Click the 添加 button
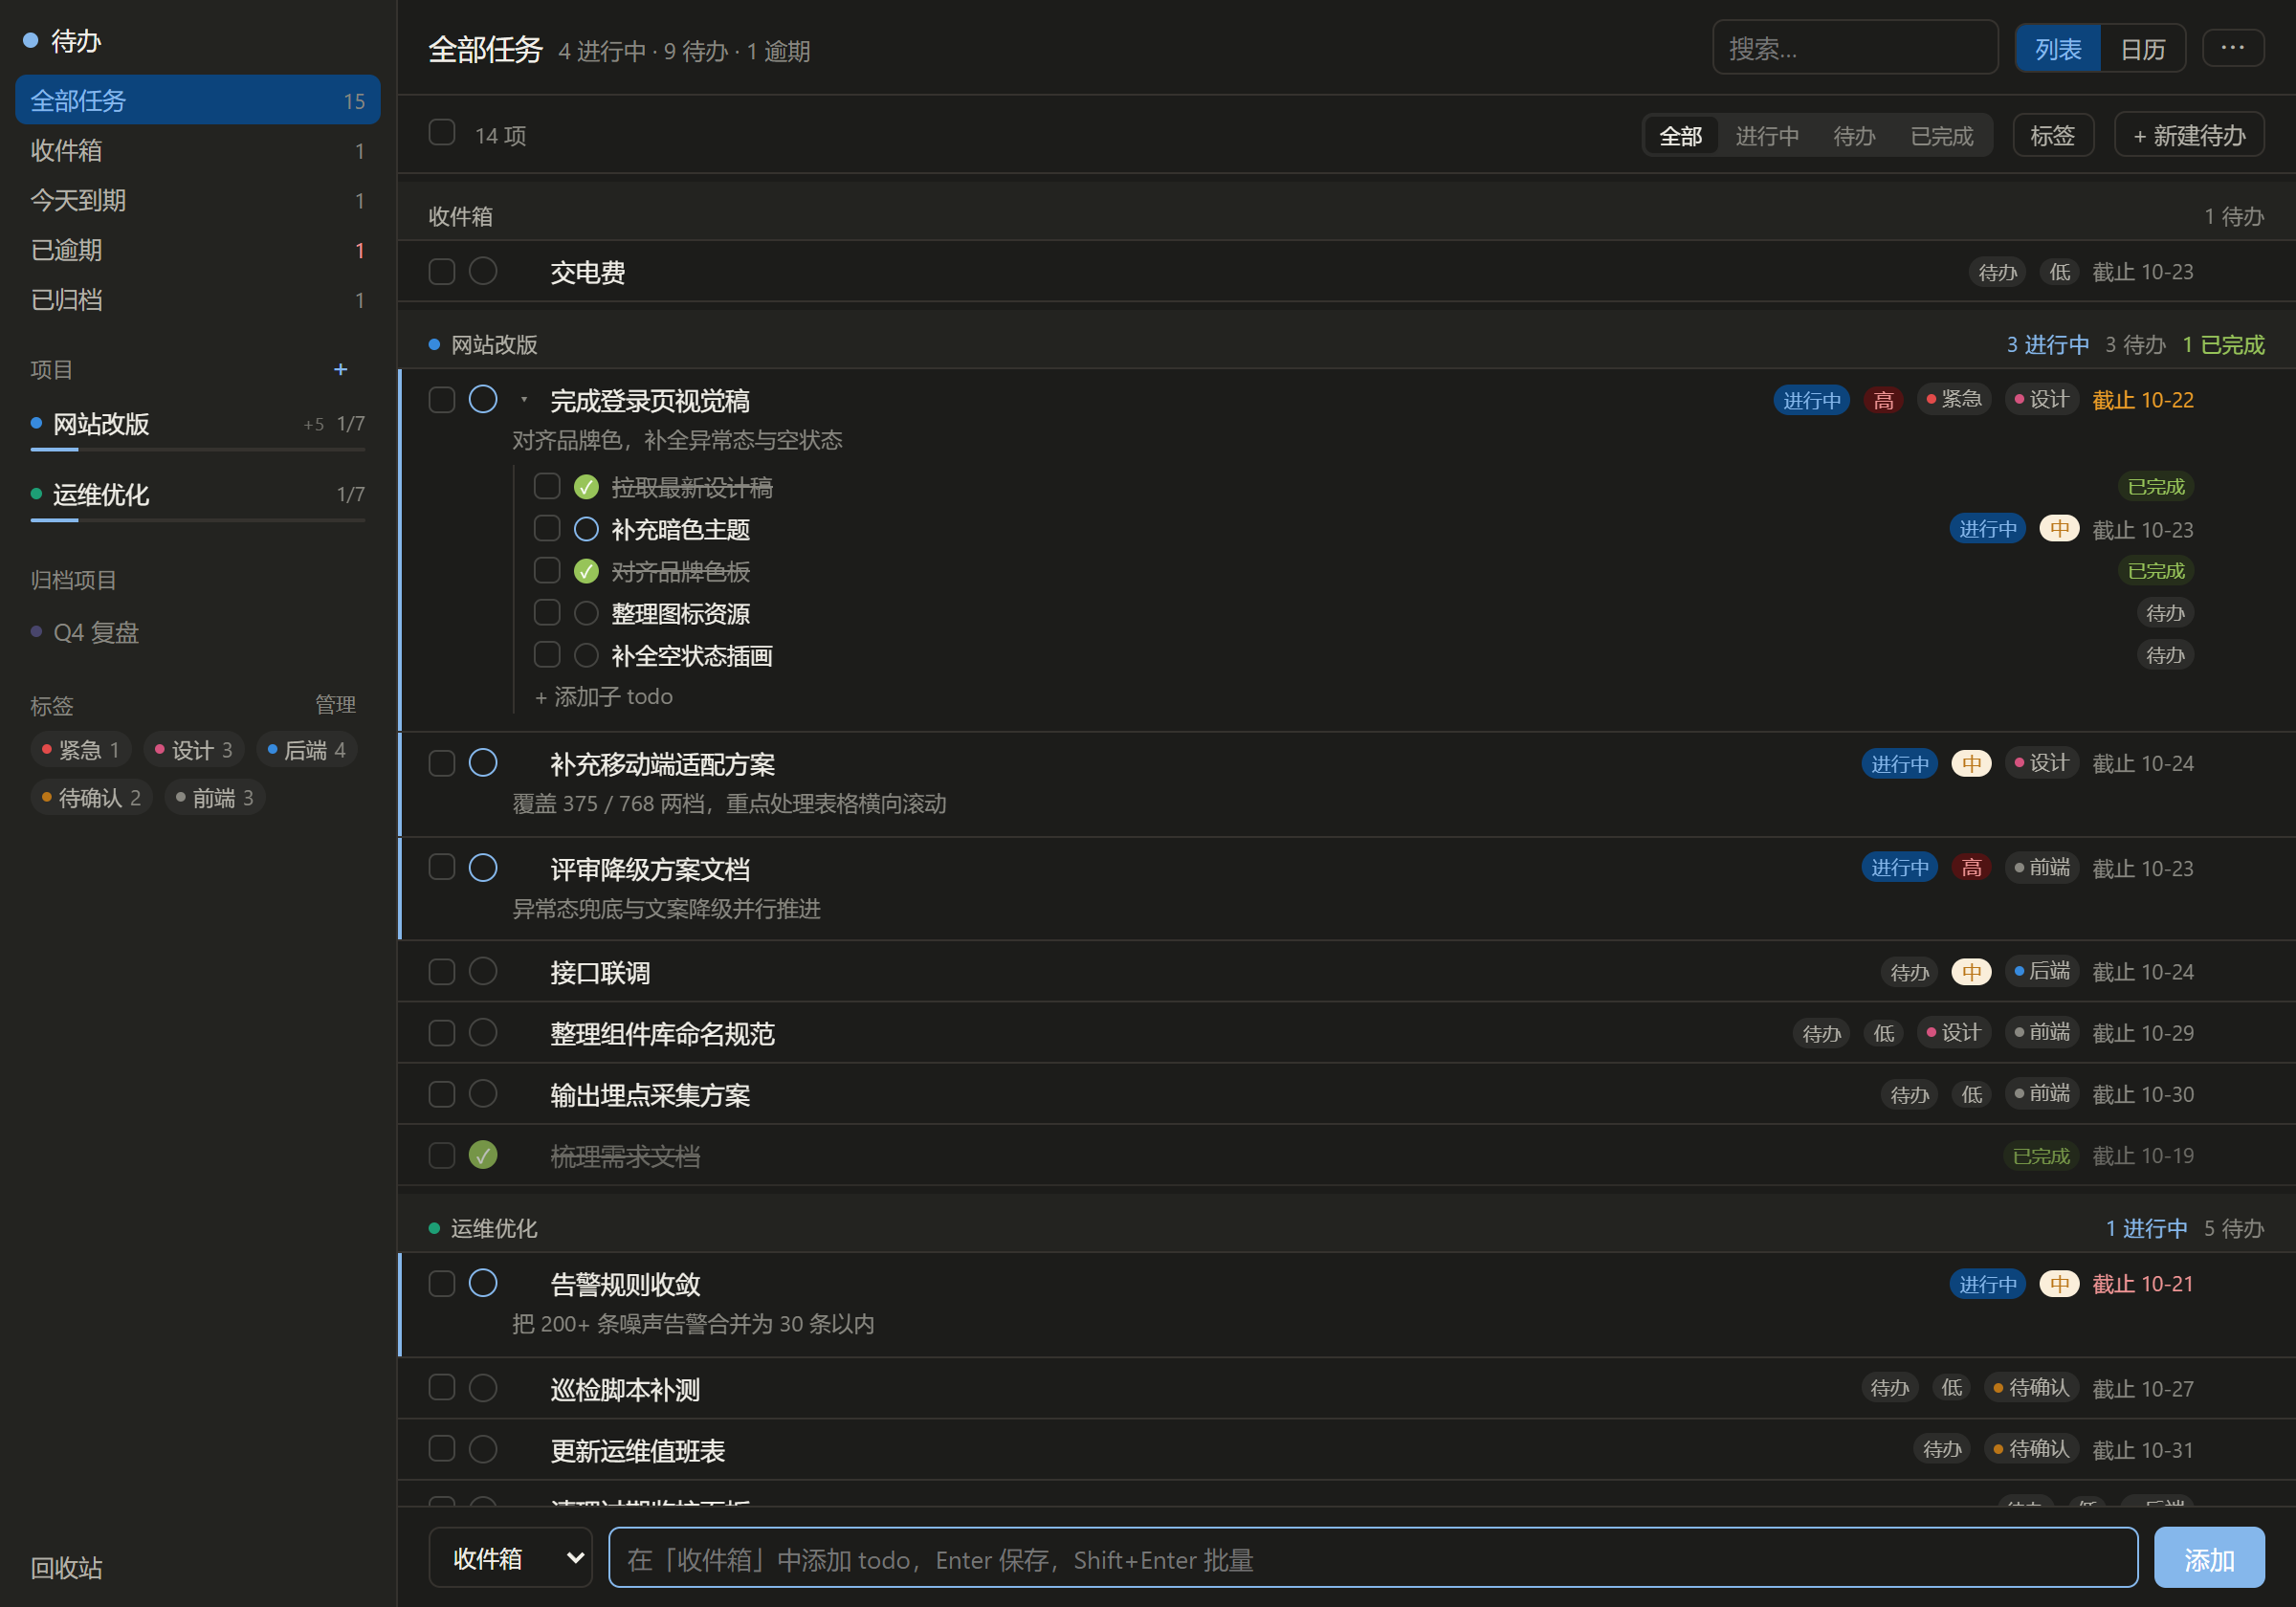This screenshot has width=2296, height=1607. (x=2209, y=1558)
